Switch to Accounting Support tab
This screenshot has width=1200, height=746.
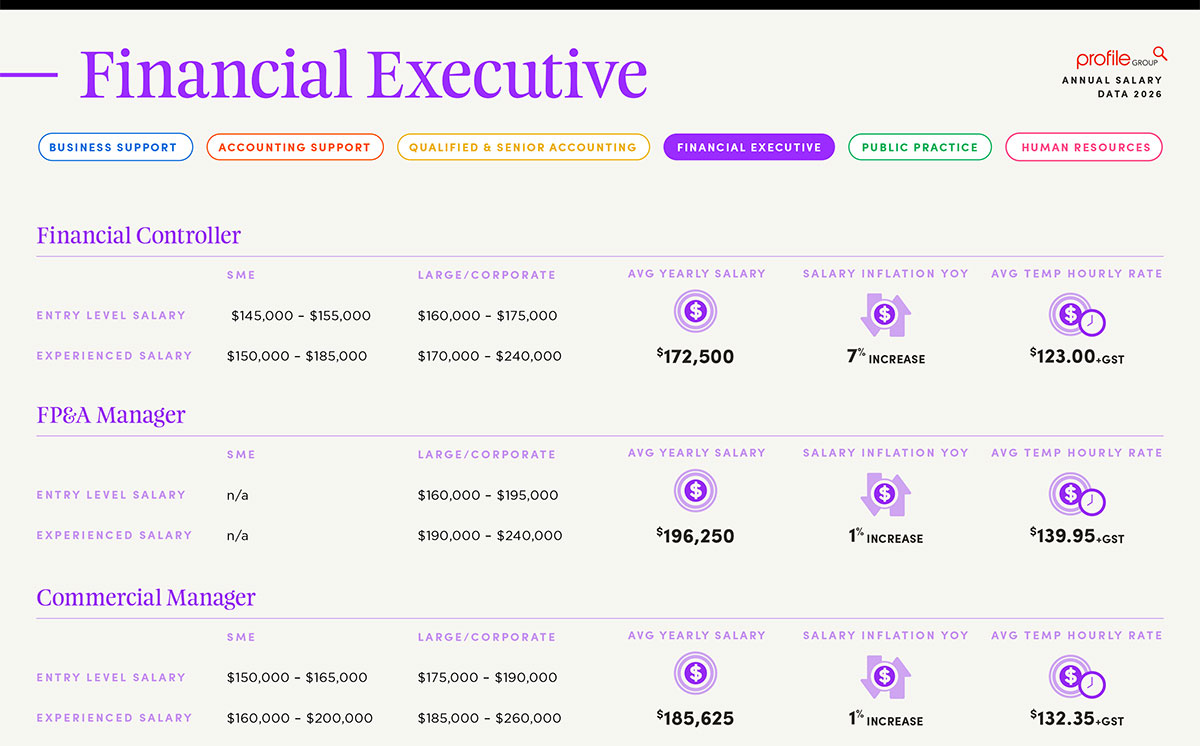coord(295,147)
